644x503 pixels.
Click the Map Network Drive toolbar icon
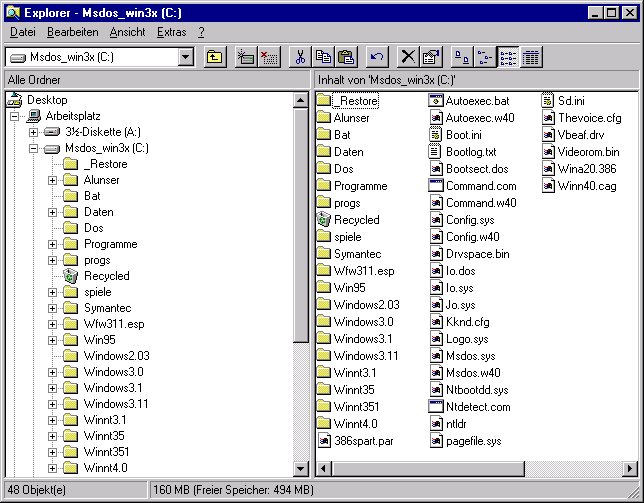246,57
